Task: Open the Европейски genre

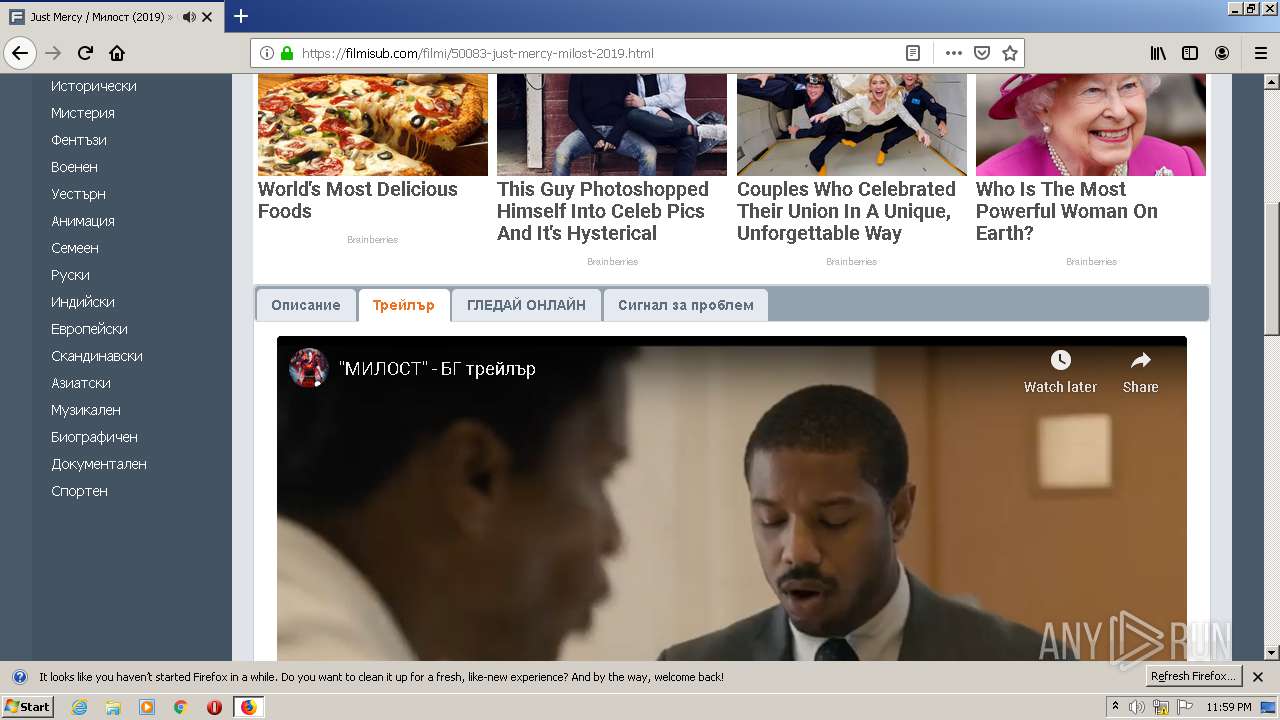Action: click(89, 329)
